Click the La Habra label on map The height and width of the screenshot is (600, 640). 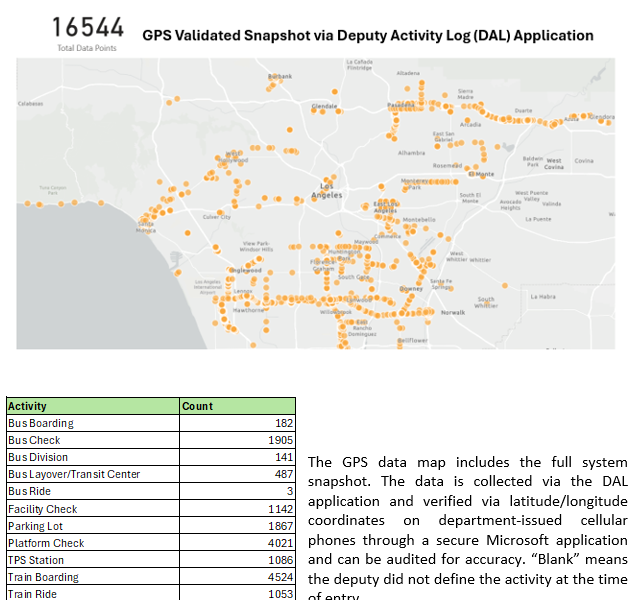[x=543, y=296]
